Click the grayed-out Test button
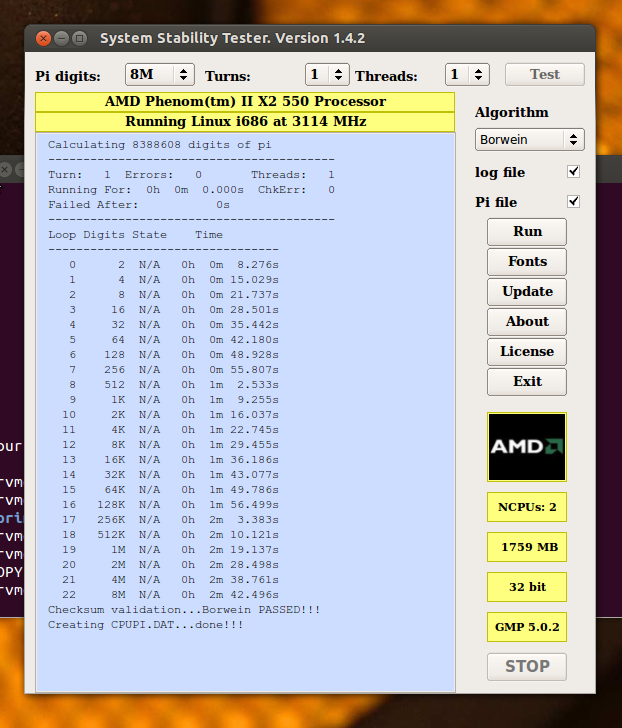The height and width of the screenshot is (728, 622). (x=544, y=74)
